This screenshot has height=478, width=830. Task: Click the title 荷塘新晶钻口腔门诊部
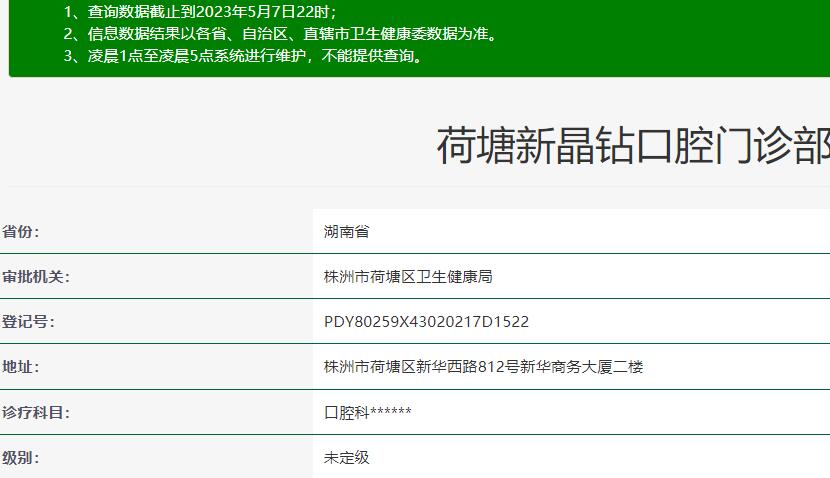[633, 146]
